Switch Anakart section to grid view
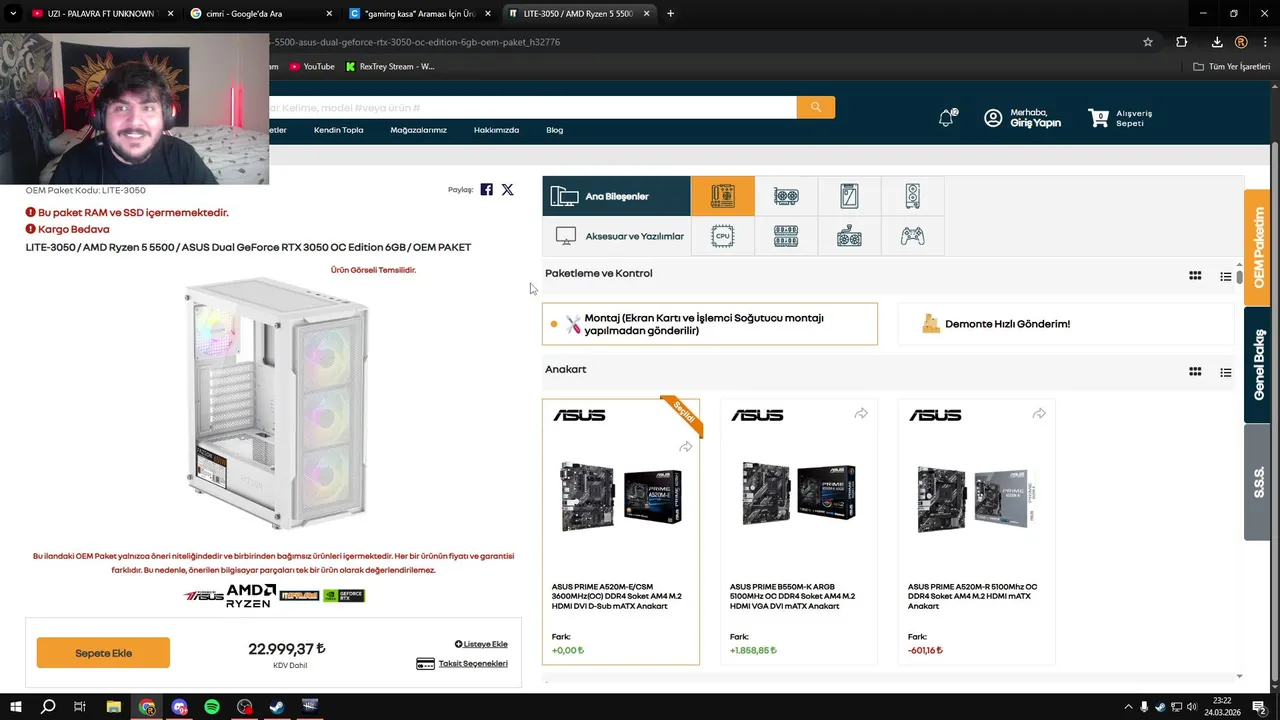This screenshot has height=720, width=1280. tap(1195, 372)
